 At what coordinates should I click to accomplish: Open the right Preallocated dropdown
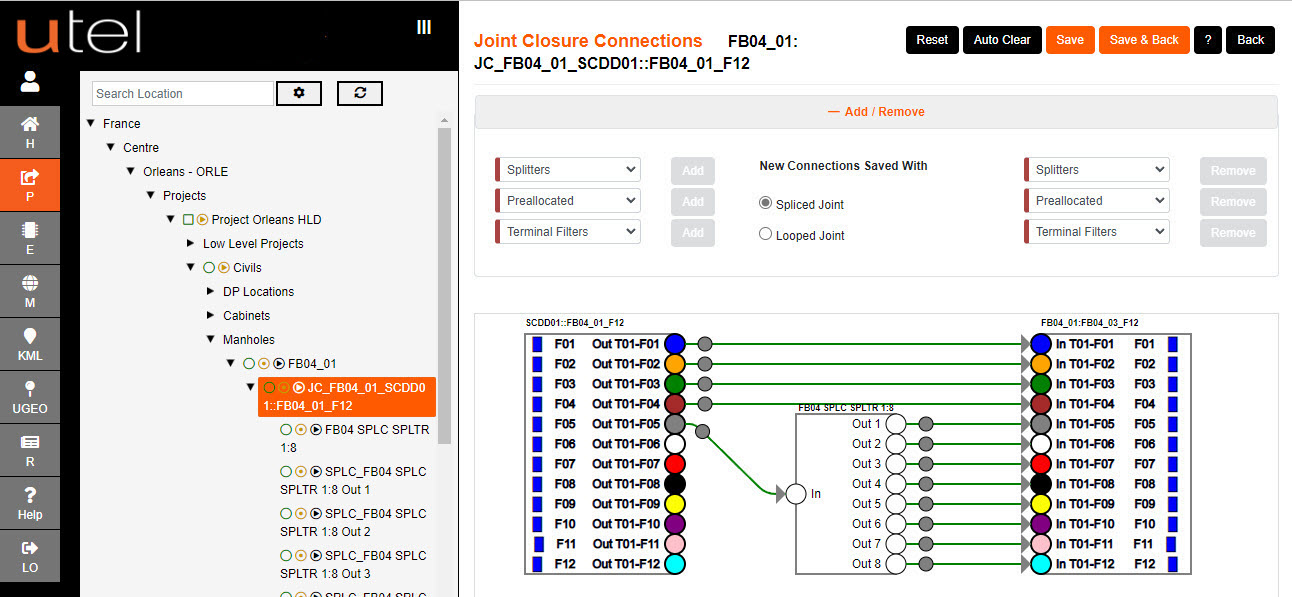[x=1097, y=201]
